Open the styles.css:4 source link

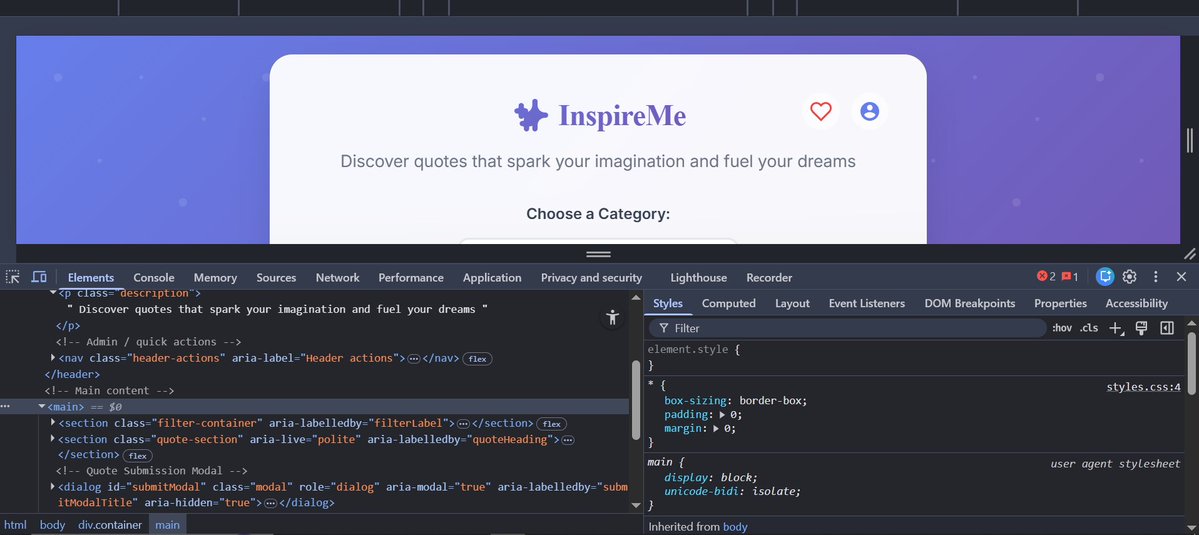tap(1143, 387)
